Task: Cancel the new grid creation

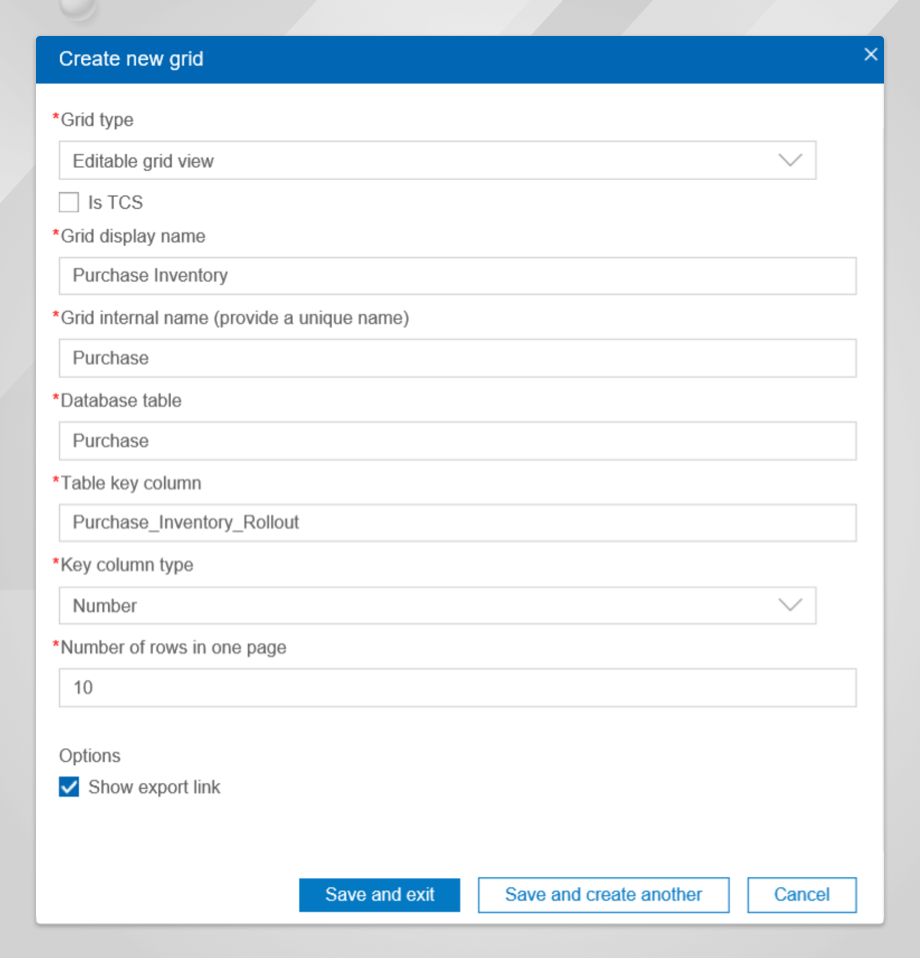Action: 801,894
